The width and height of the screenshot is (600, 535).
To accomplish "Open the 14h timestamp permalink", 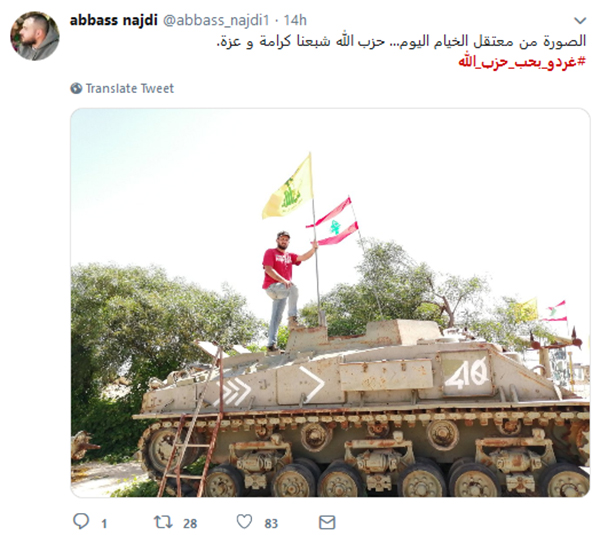I will (295, 20).
